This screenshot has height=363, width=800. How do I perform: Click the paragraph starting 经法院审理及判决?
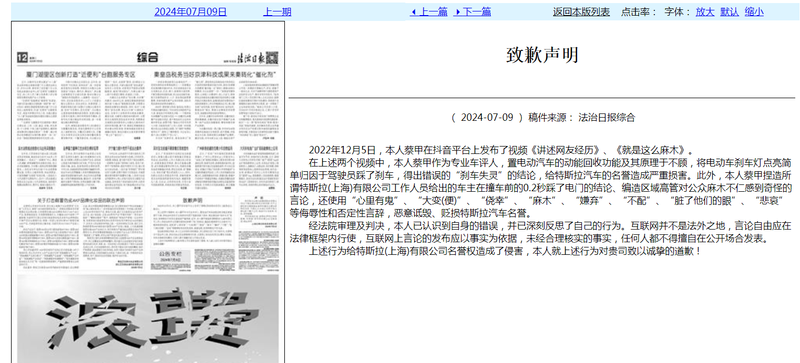[x=541, y=232]
